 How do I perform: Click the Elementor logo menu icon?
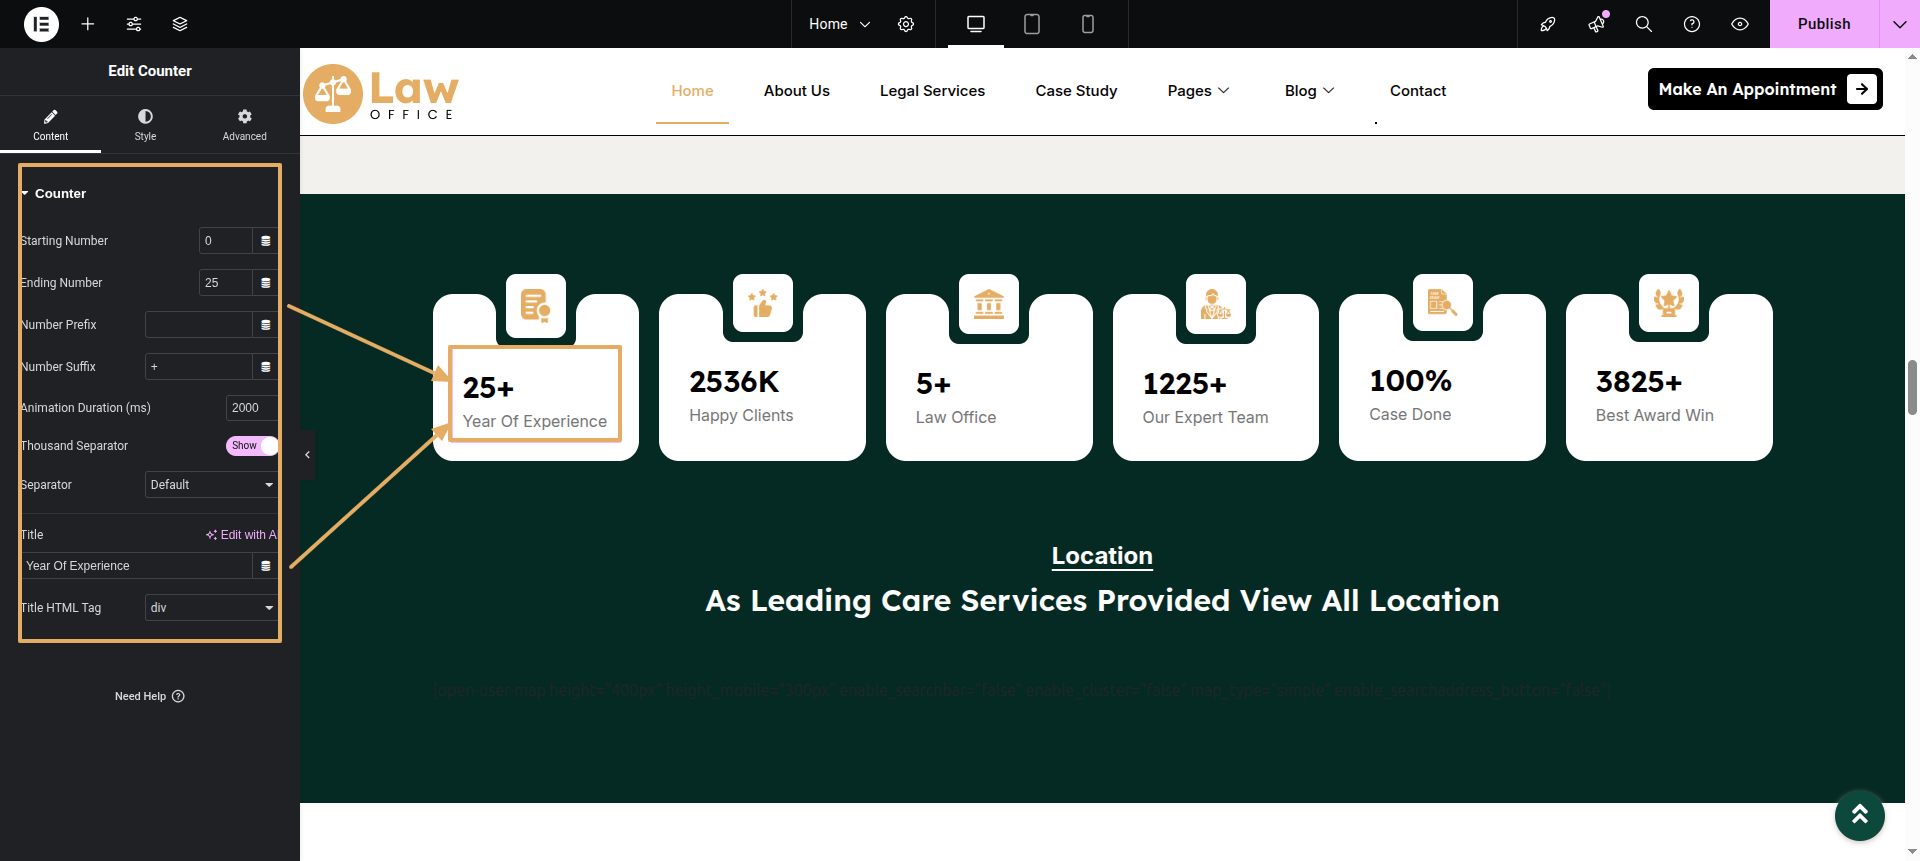coord(41,24)
